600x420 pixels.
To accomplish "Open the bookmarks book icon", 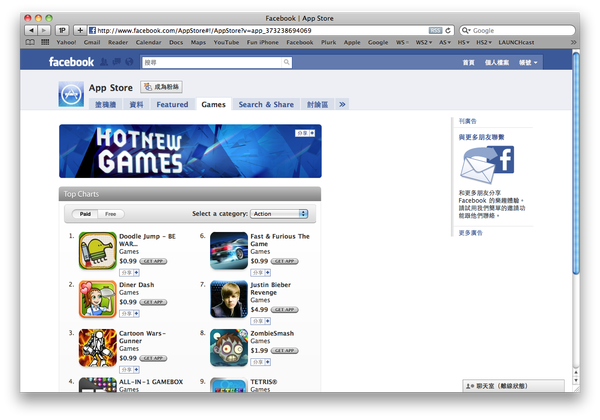I will (30, 42).
